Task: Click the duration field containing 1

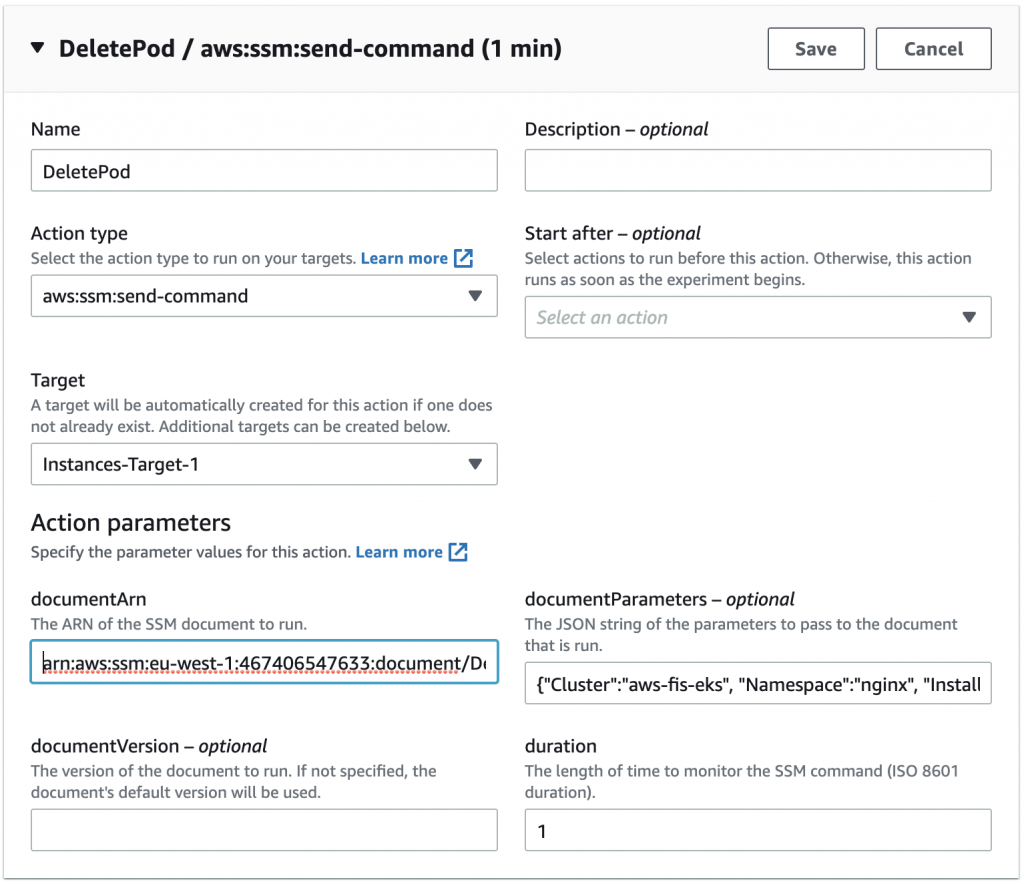Action: pyautogui.click(x=757, y=830)
